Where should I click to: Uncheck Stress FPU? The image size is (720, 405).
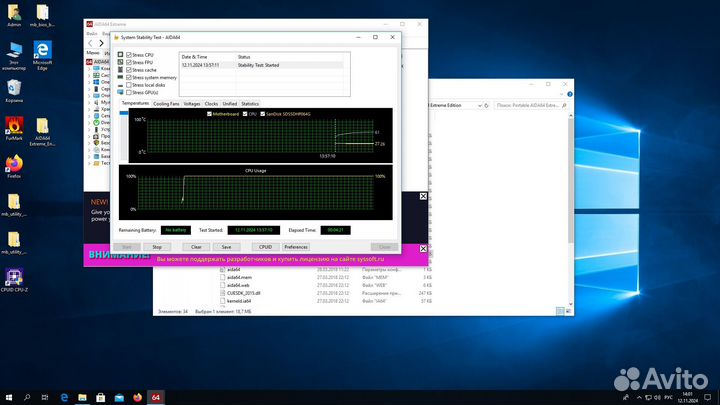(129, 62)
